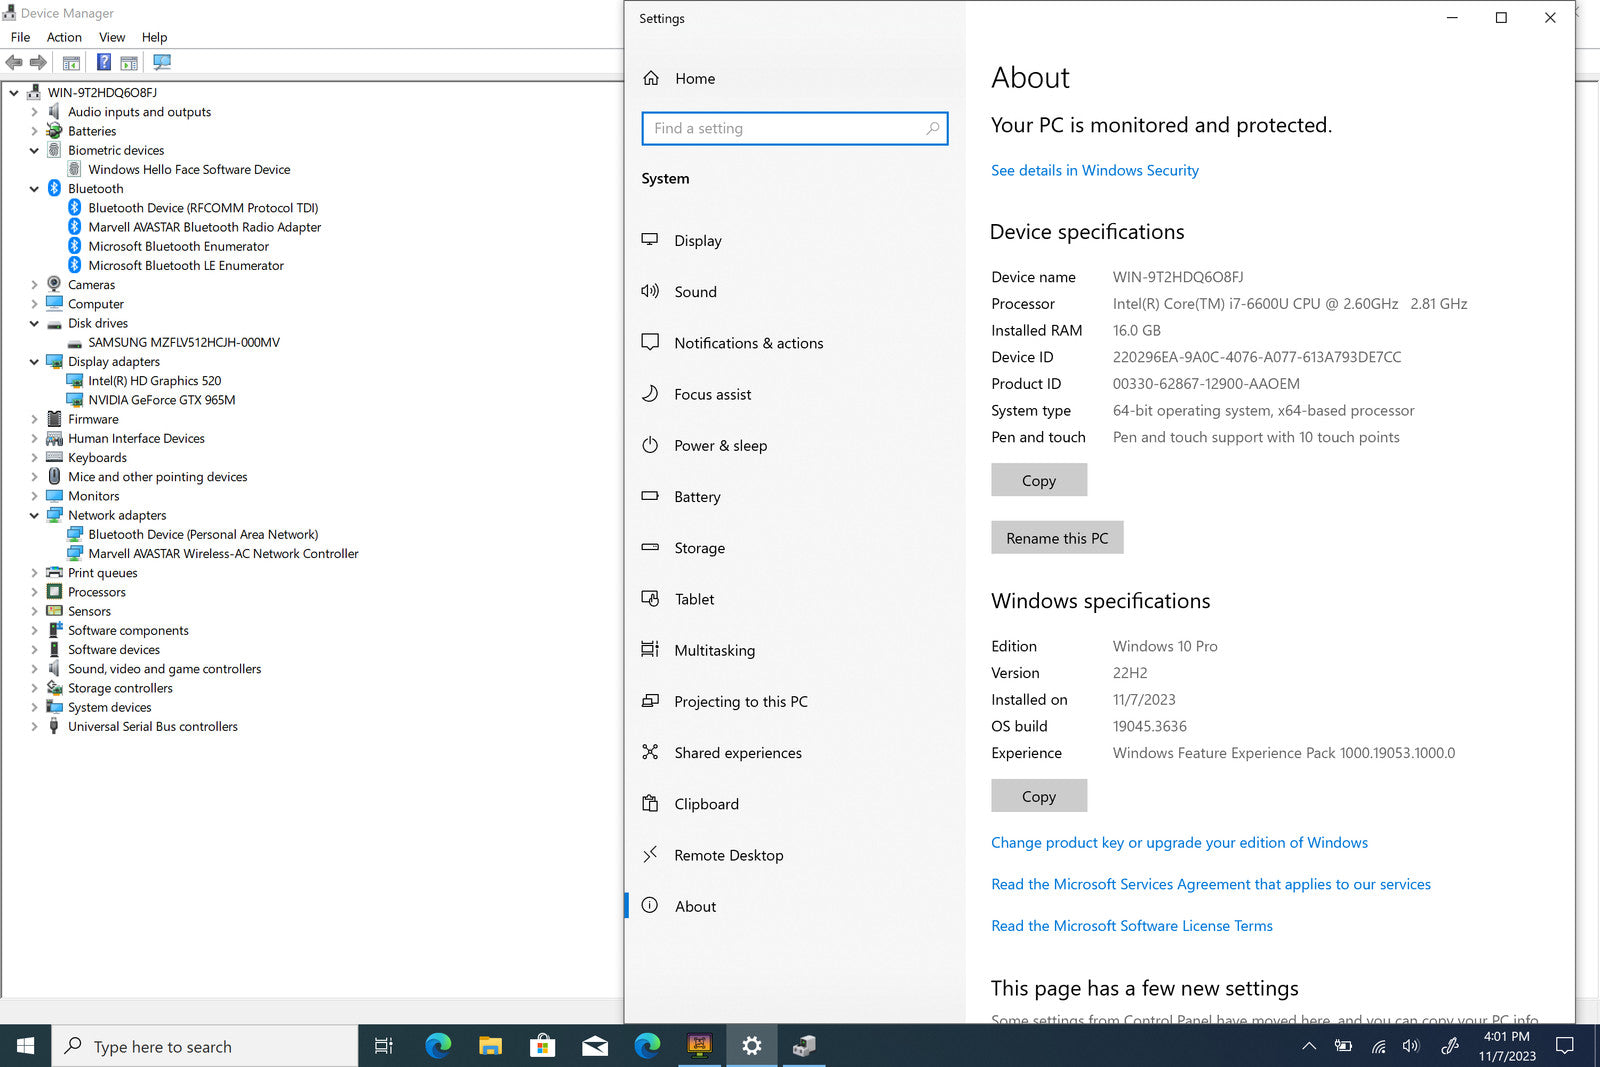1600x1067 pixels.
Task: Toggle the Show/Hide Console Tree toolbar icon
Action: pos(71,62)
